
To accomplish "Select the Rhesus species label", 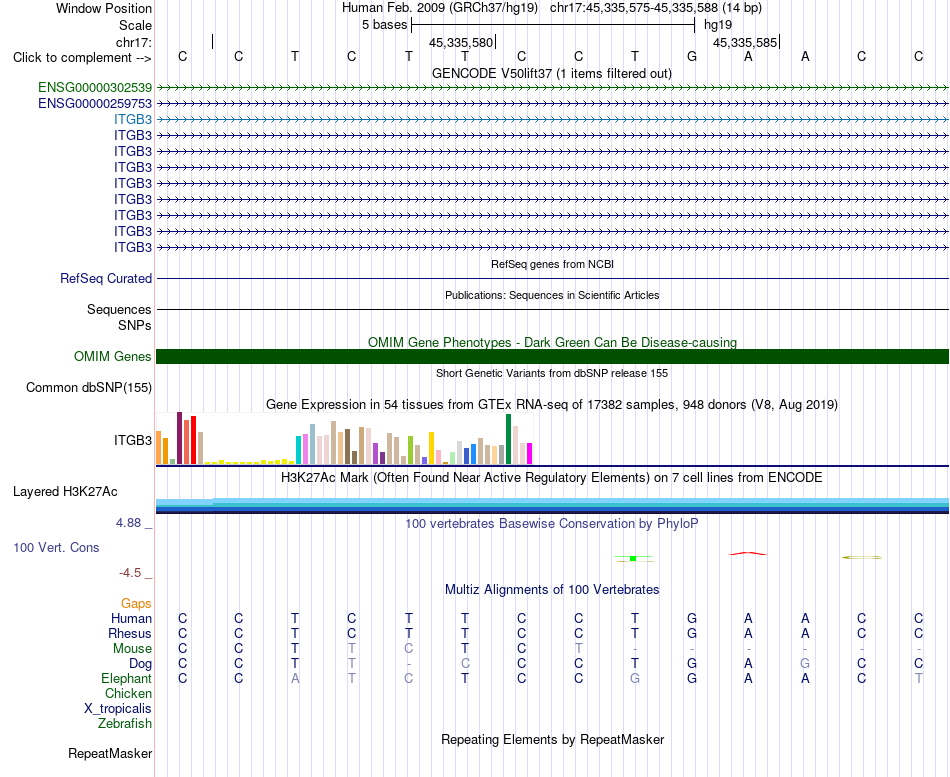I will pyautogui.click(x=130, y=633).
